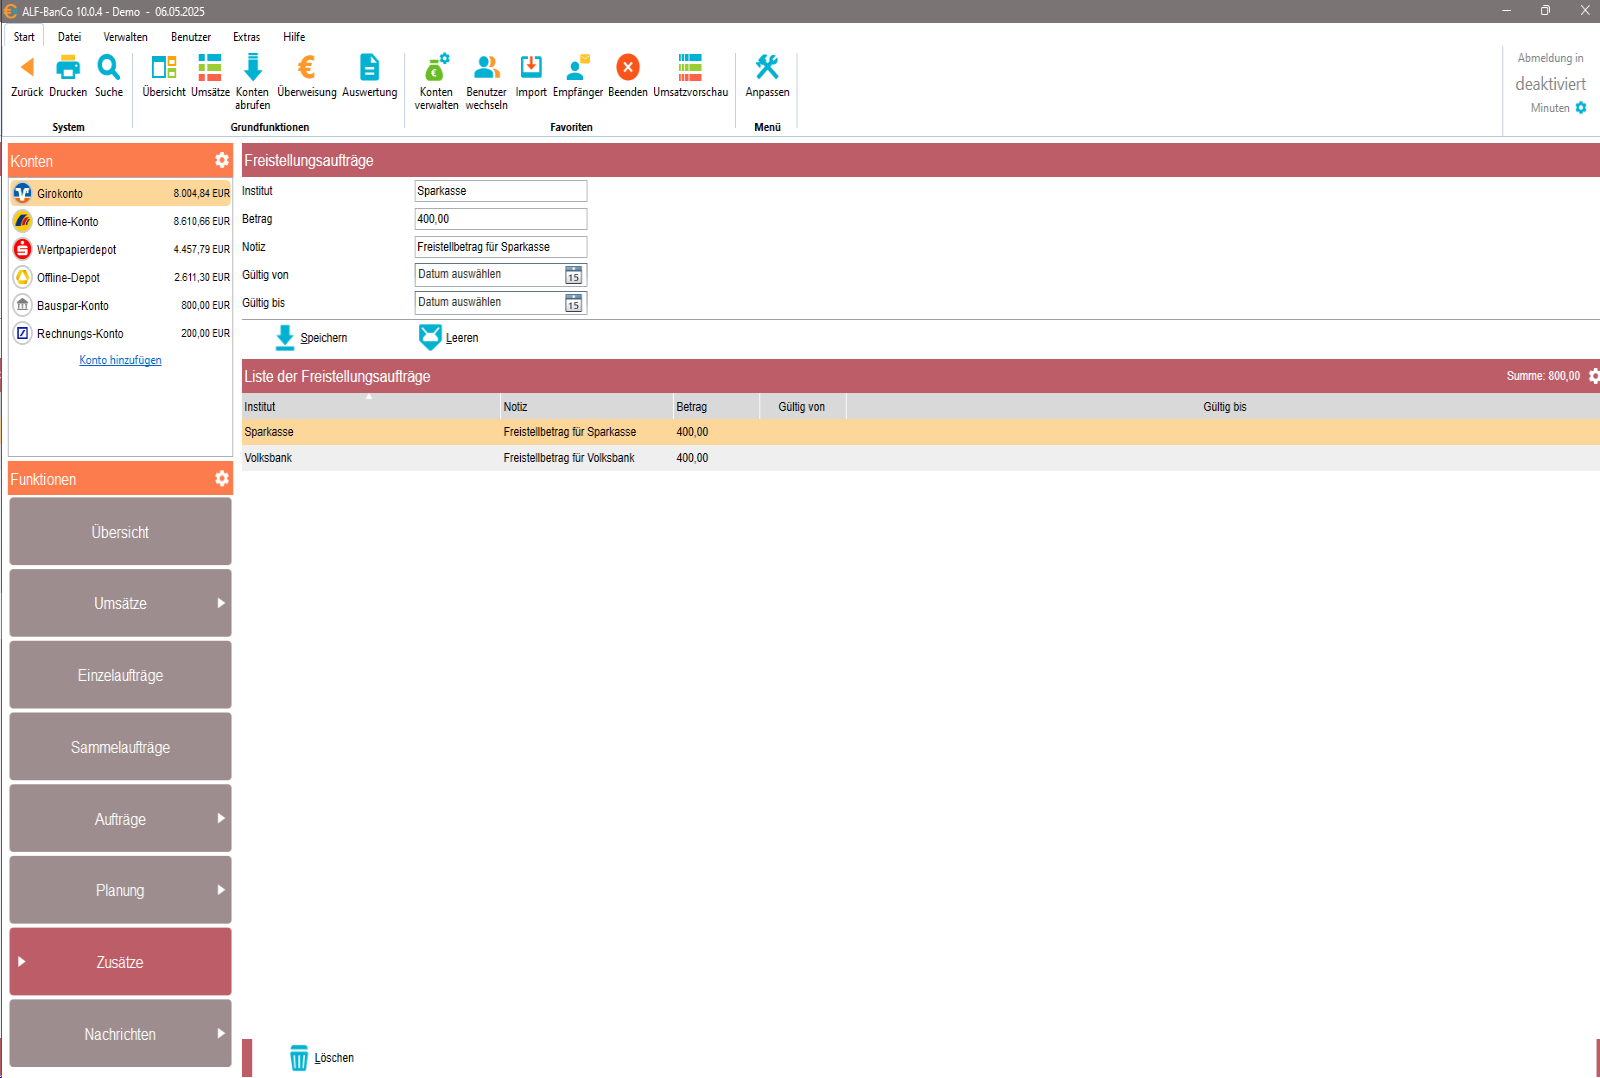Click the Leeren clear icon
This screenshot has height=1078, width=1600.
[x=430, y=337]
